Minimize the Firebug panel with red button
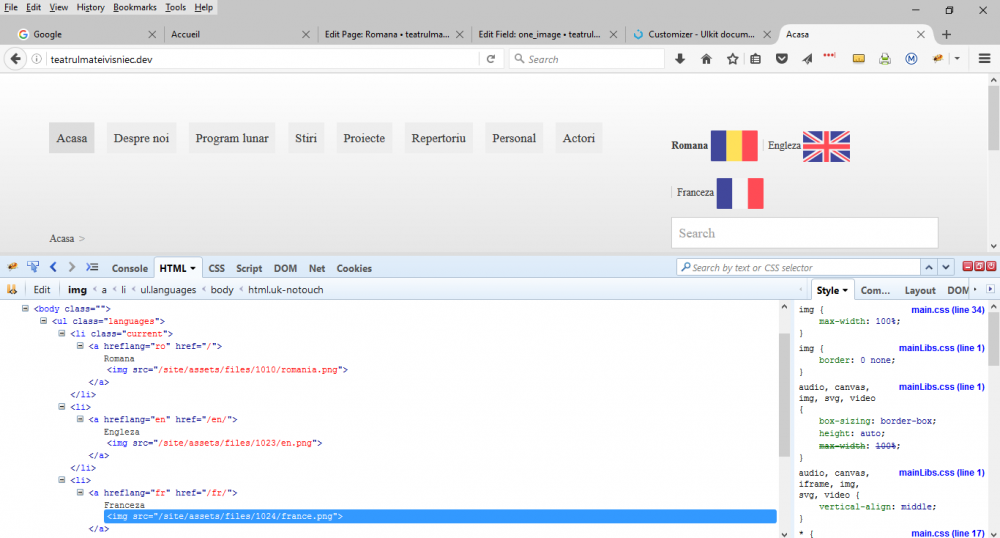Image resolution: width=1000 pixels, height=538 pixels. click(x=968, y=266)
